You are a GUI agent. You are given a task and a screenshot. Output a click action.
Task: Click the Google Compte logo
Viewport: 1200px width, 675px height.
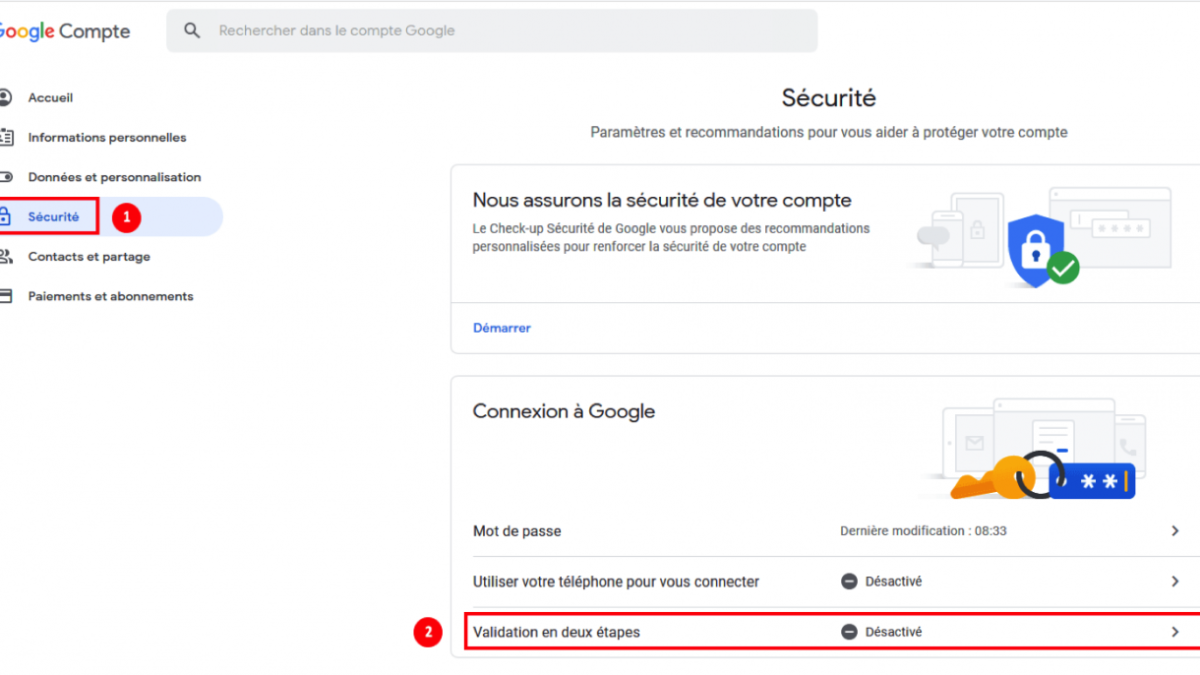point(64,31)
